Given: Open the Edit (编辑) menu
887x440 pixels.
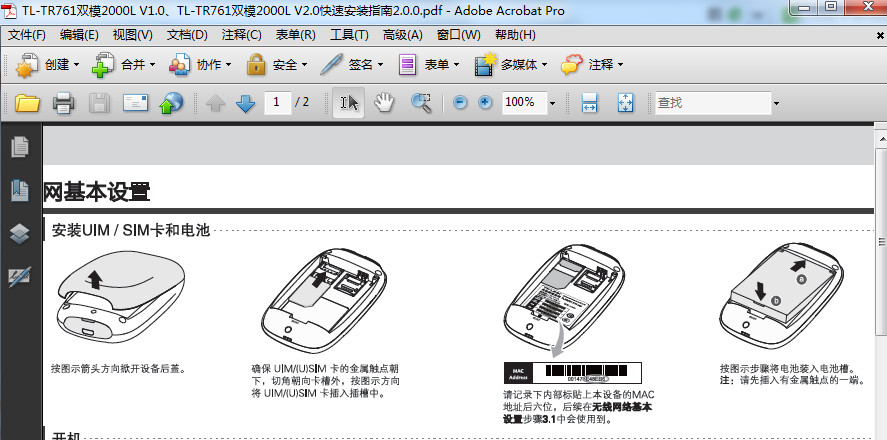Looking at the screenshot, I should point(79,35).
